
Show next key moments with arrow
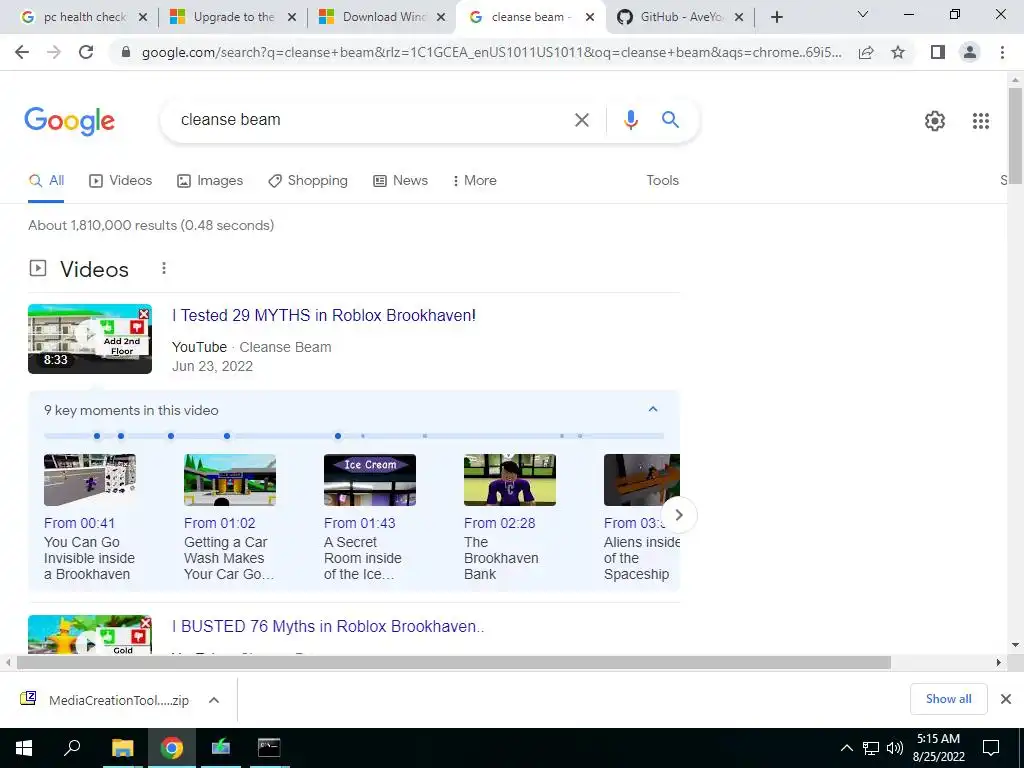pos(679,515)
